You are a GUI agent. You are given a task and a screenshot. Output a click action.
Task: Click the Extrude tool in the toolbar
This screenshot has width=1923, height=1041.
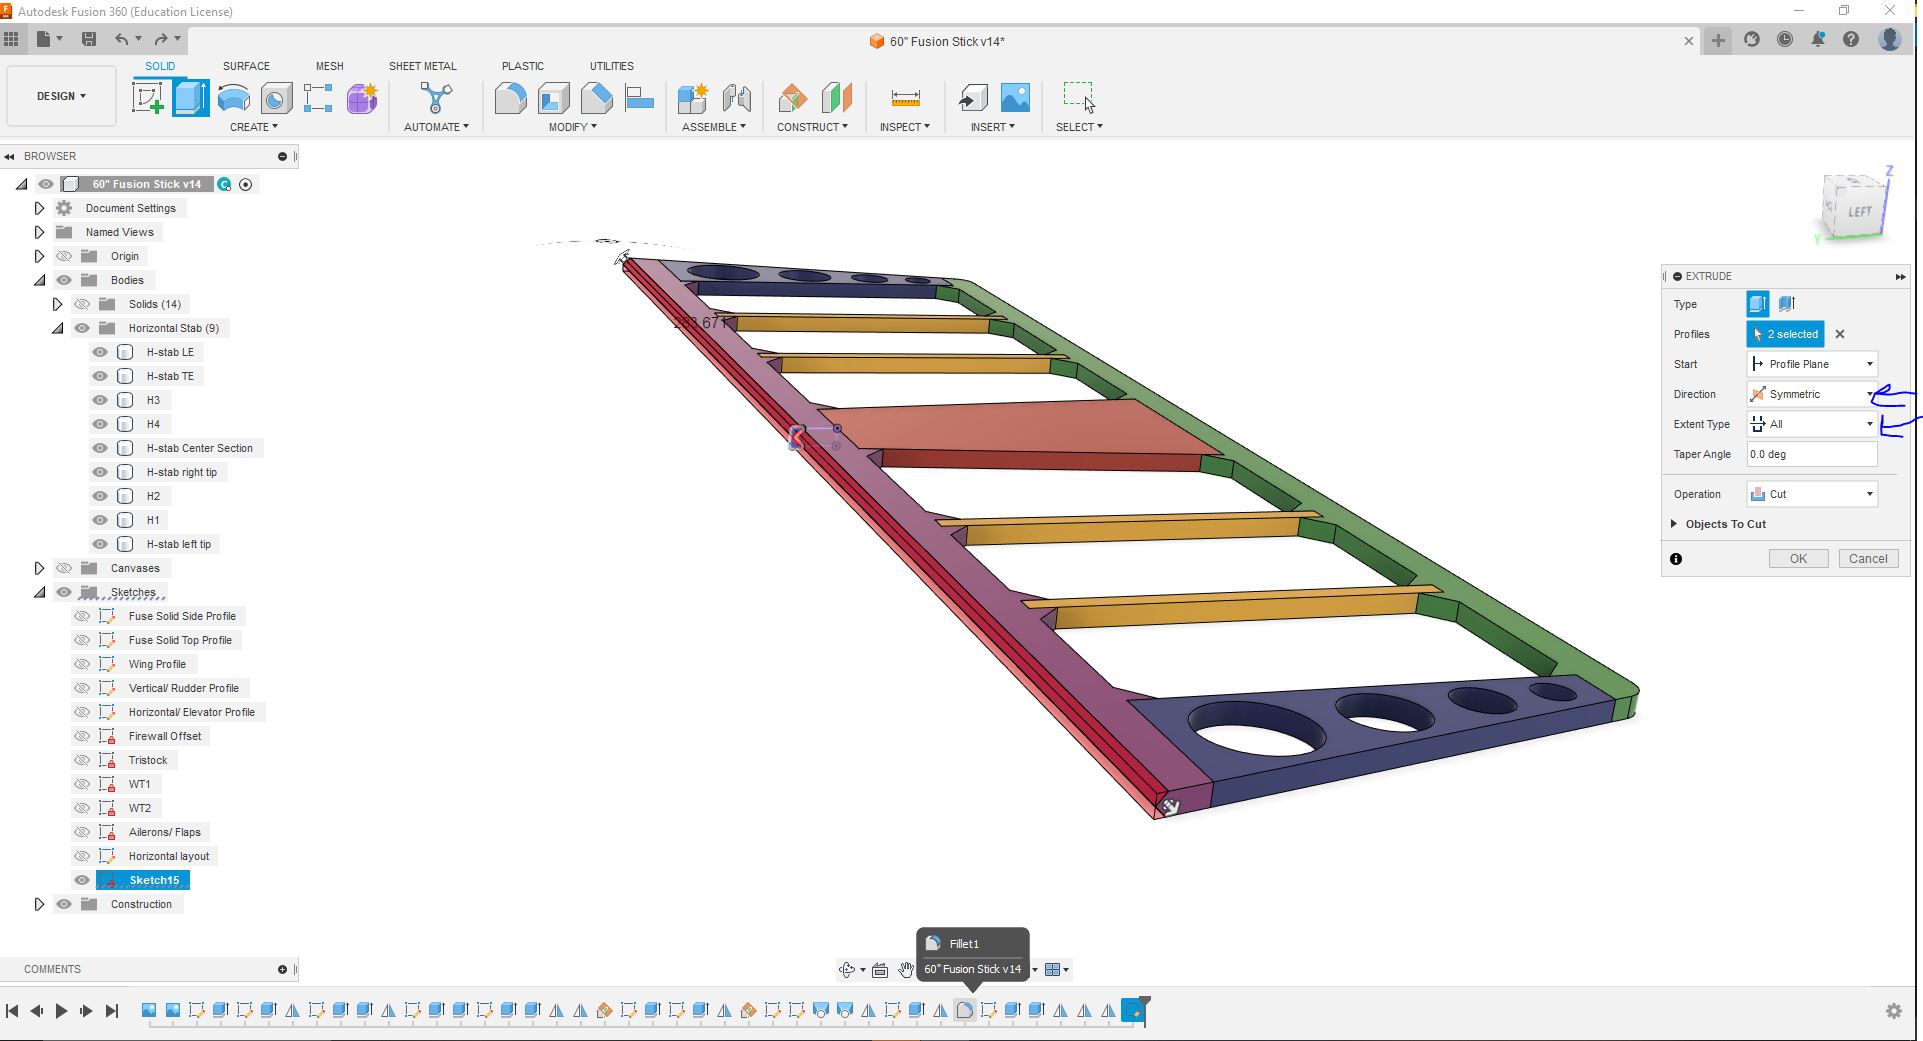[x=190, y=98]
